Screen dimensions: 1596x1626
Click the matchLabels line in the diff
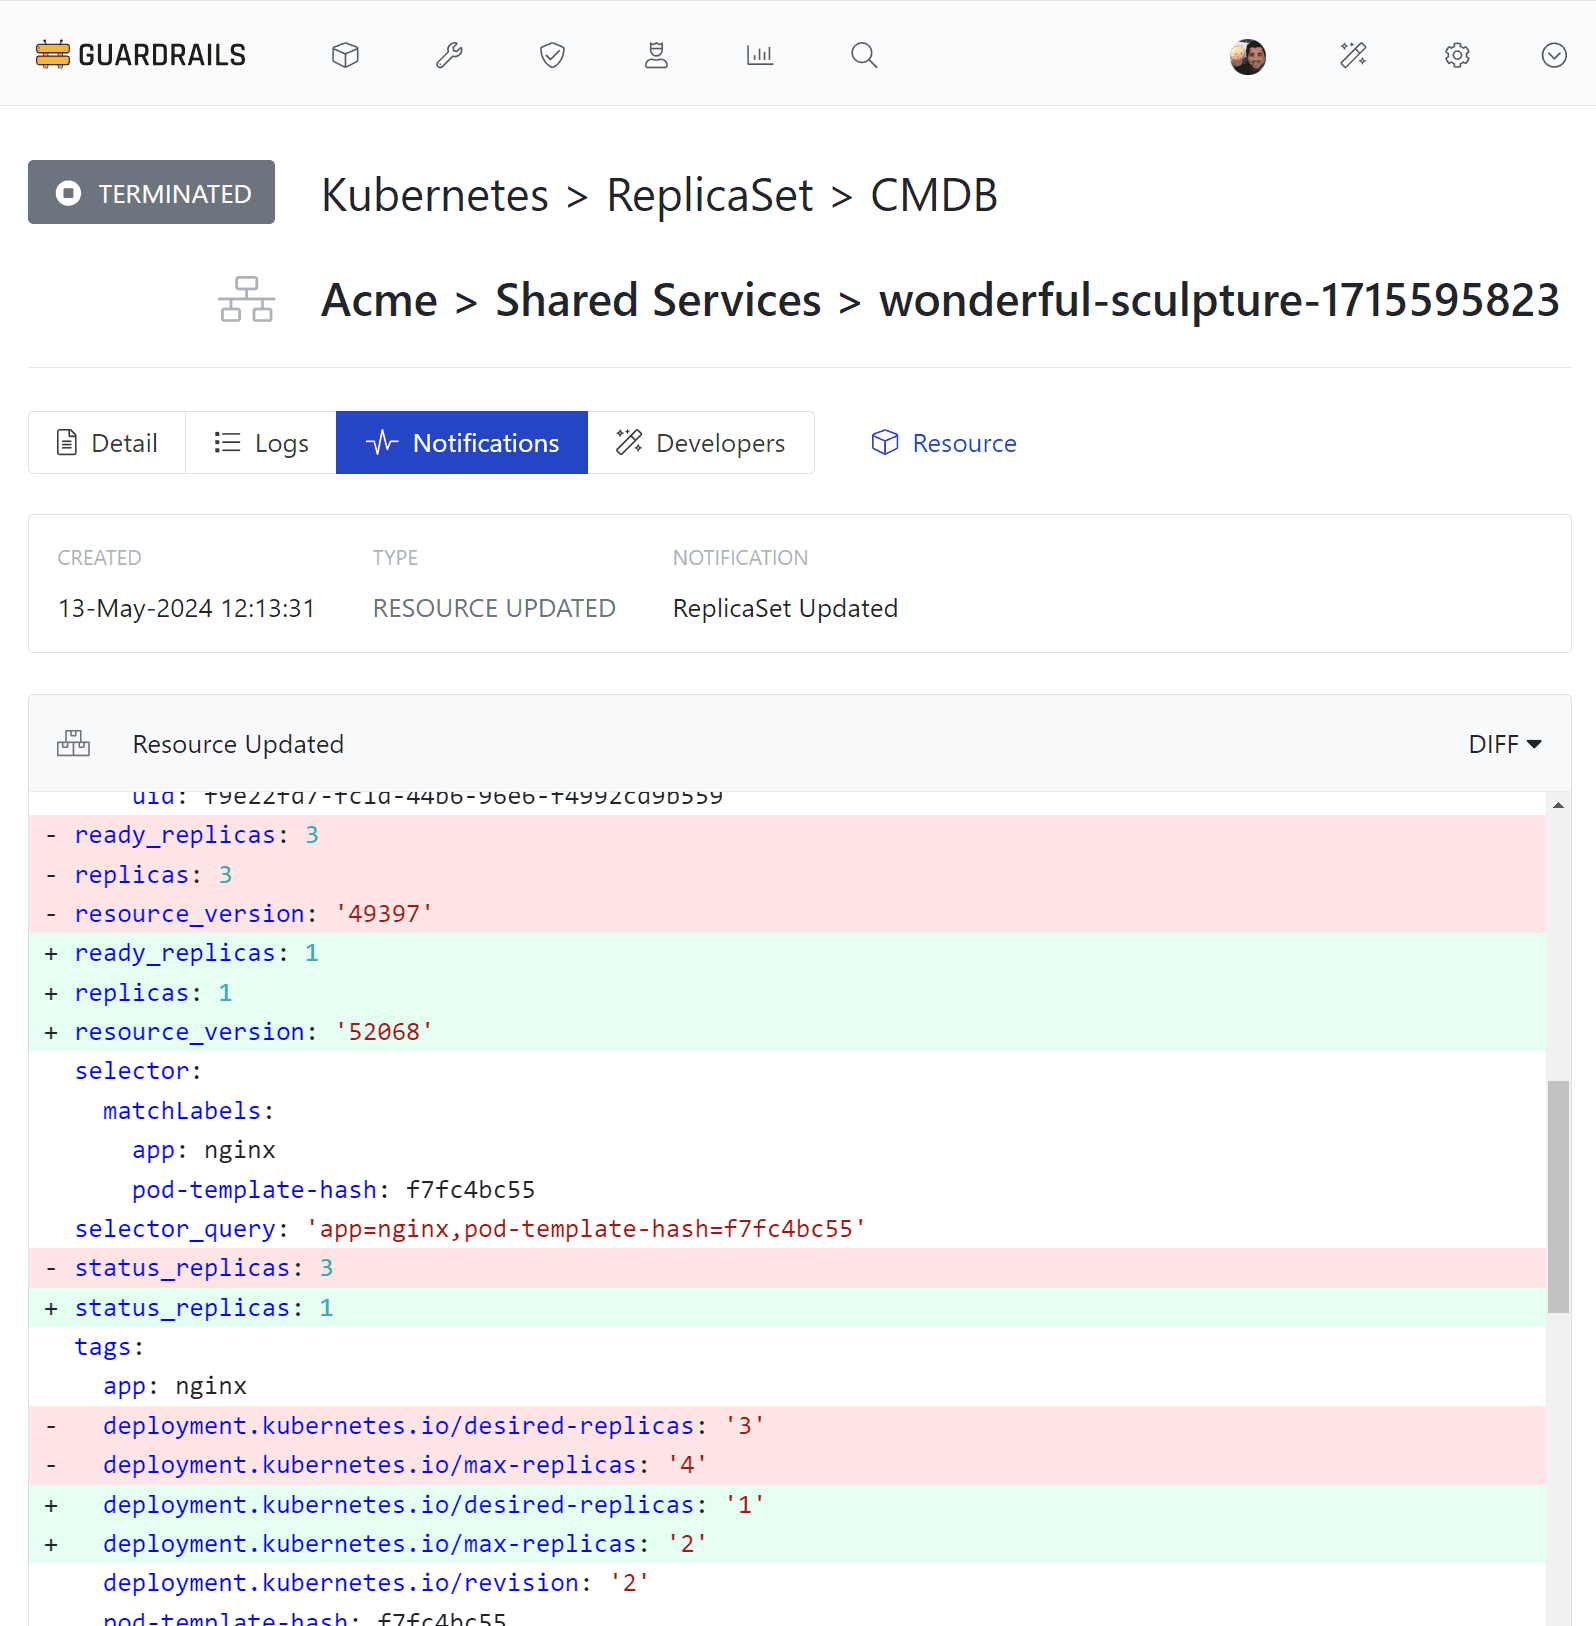coord(787,1111)
